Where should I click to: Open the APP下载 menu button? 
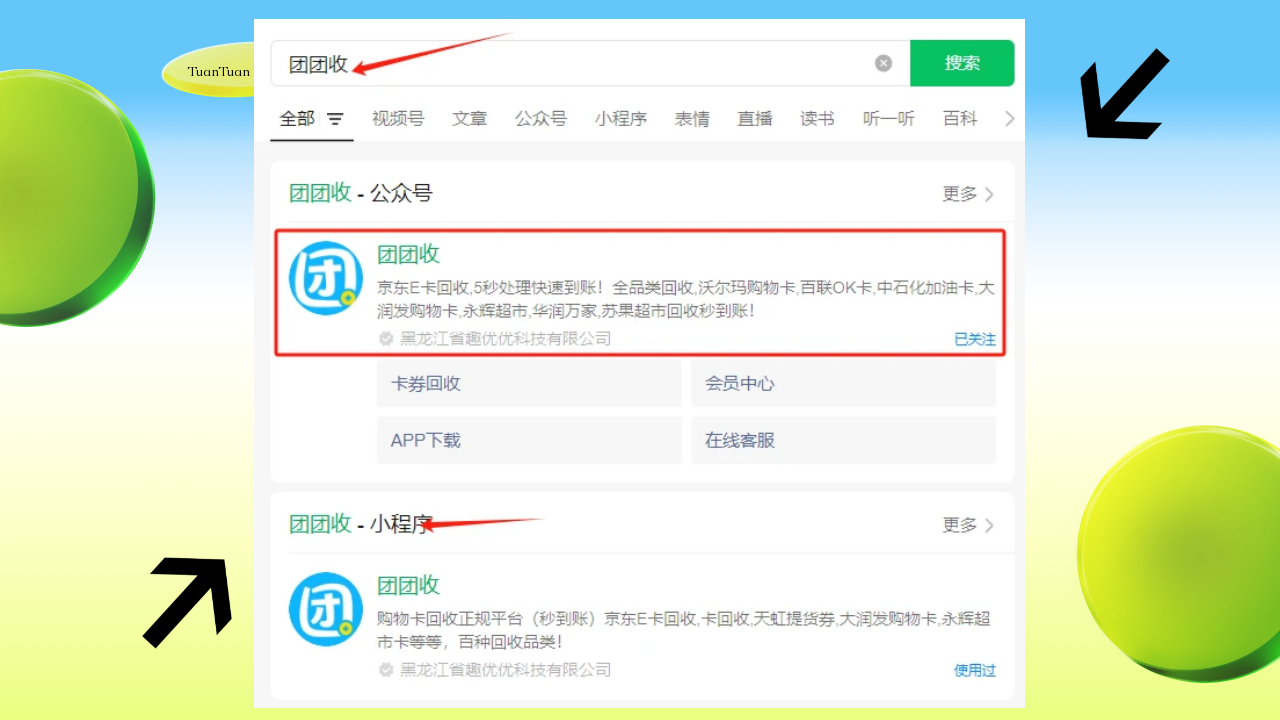point(529,440)
